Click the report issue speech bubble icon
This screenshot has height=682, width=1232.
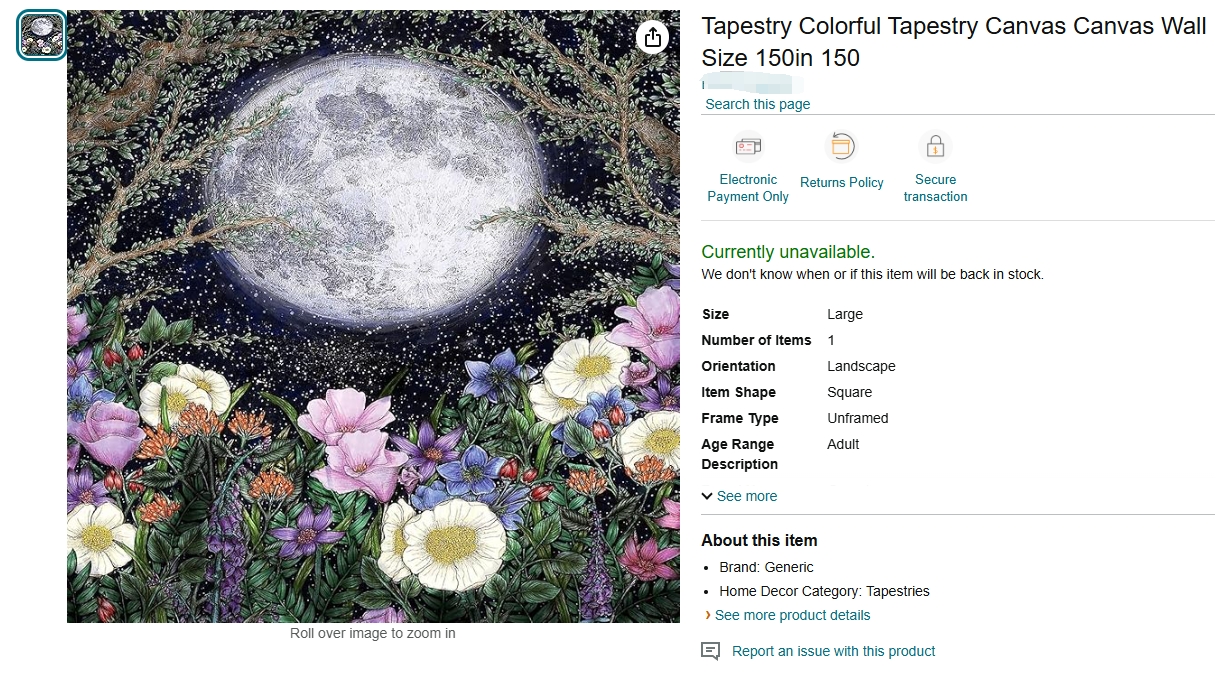point(711,651)
